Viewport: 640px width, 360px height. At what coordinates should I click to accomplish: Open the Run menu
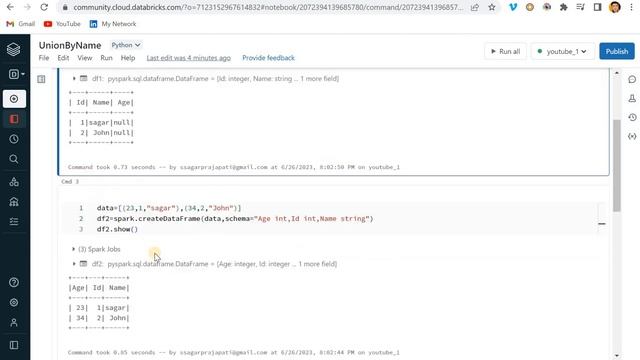[106, 58]
